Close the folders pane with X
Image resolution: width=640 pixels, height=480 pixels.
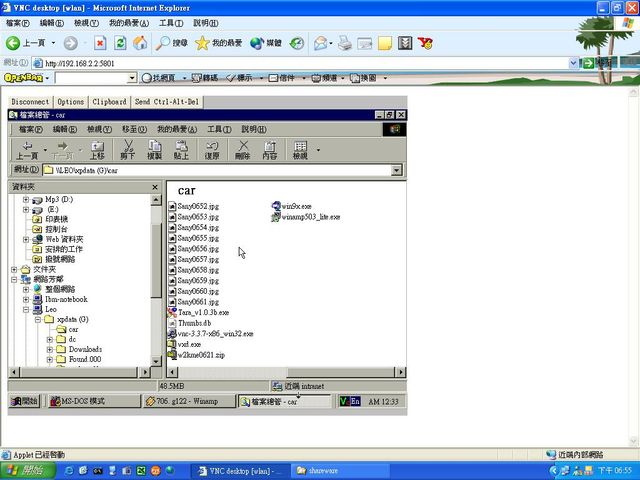tap(155, 187)
